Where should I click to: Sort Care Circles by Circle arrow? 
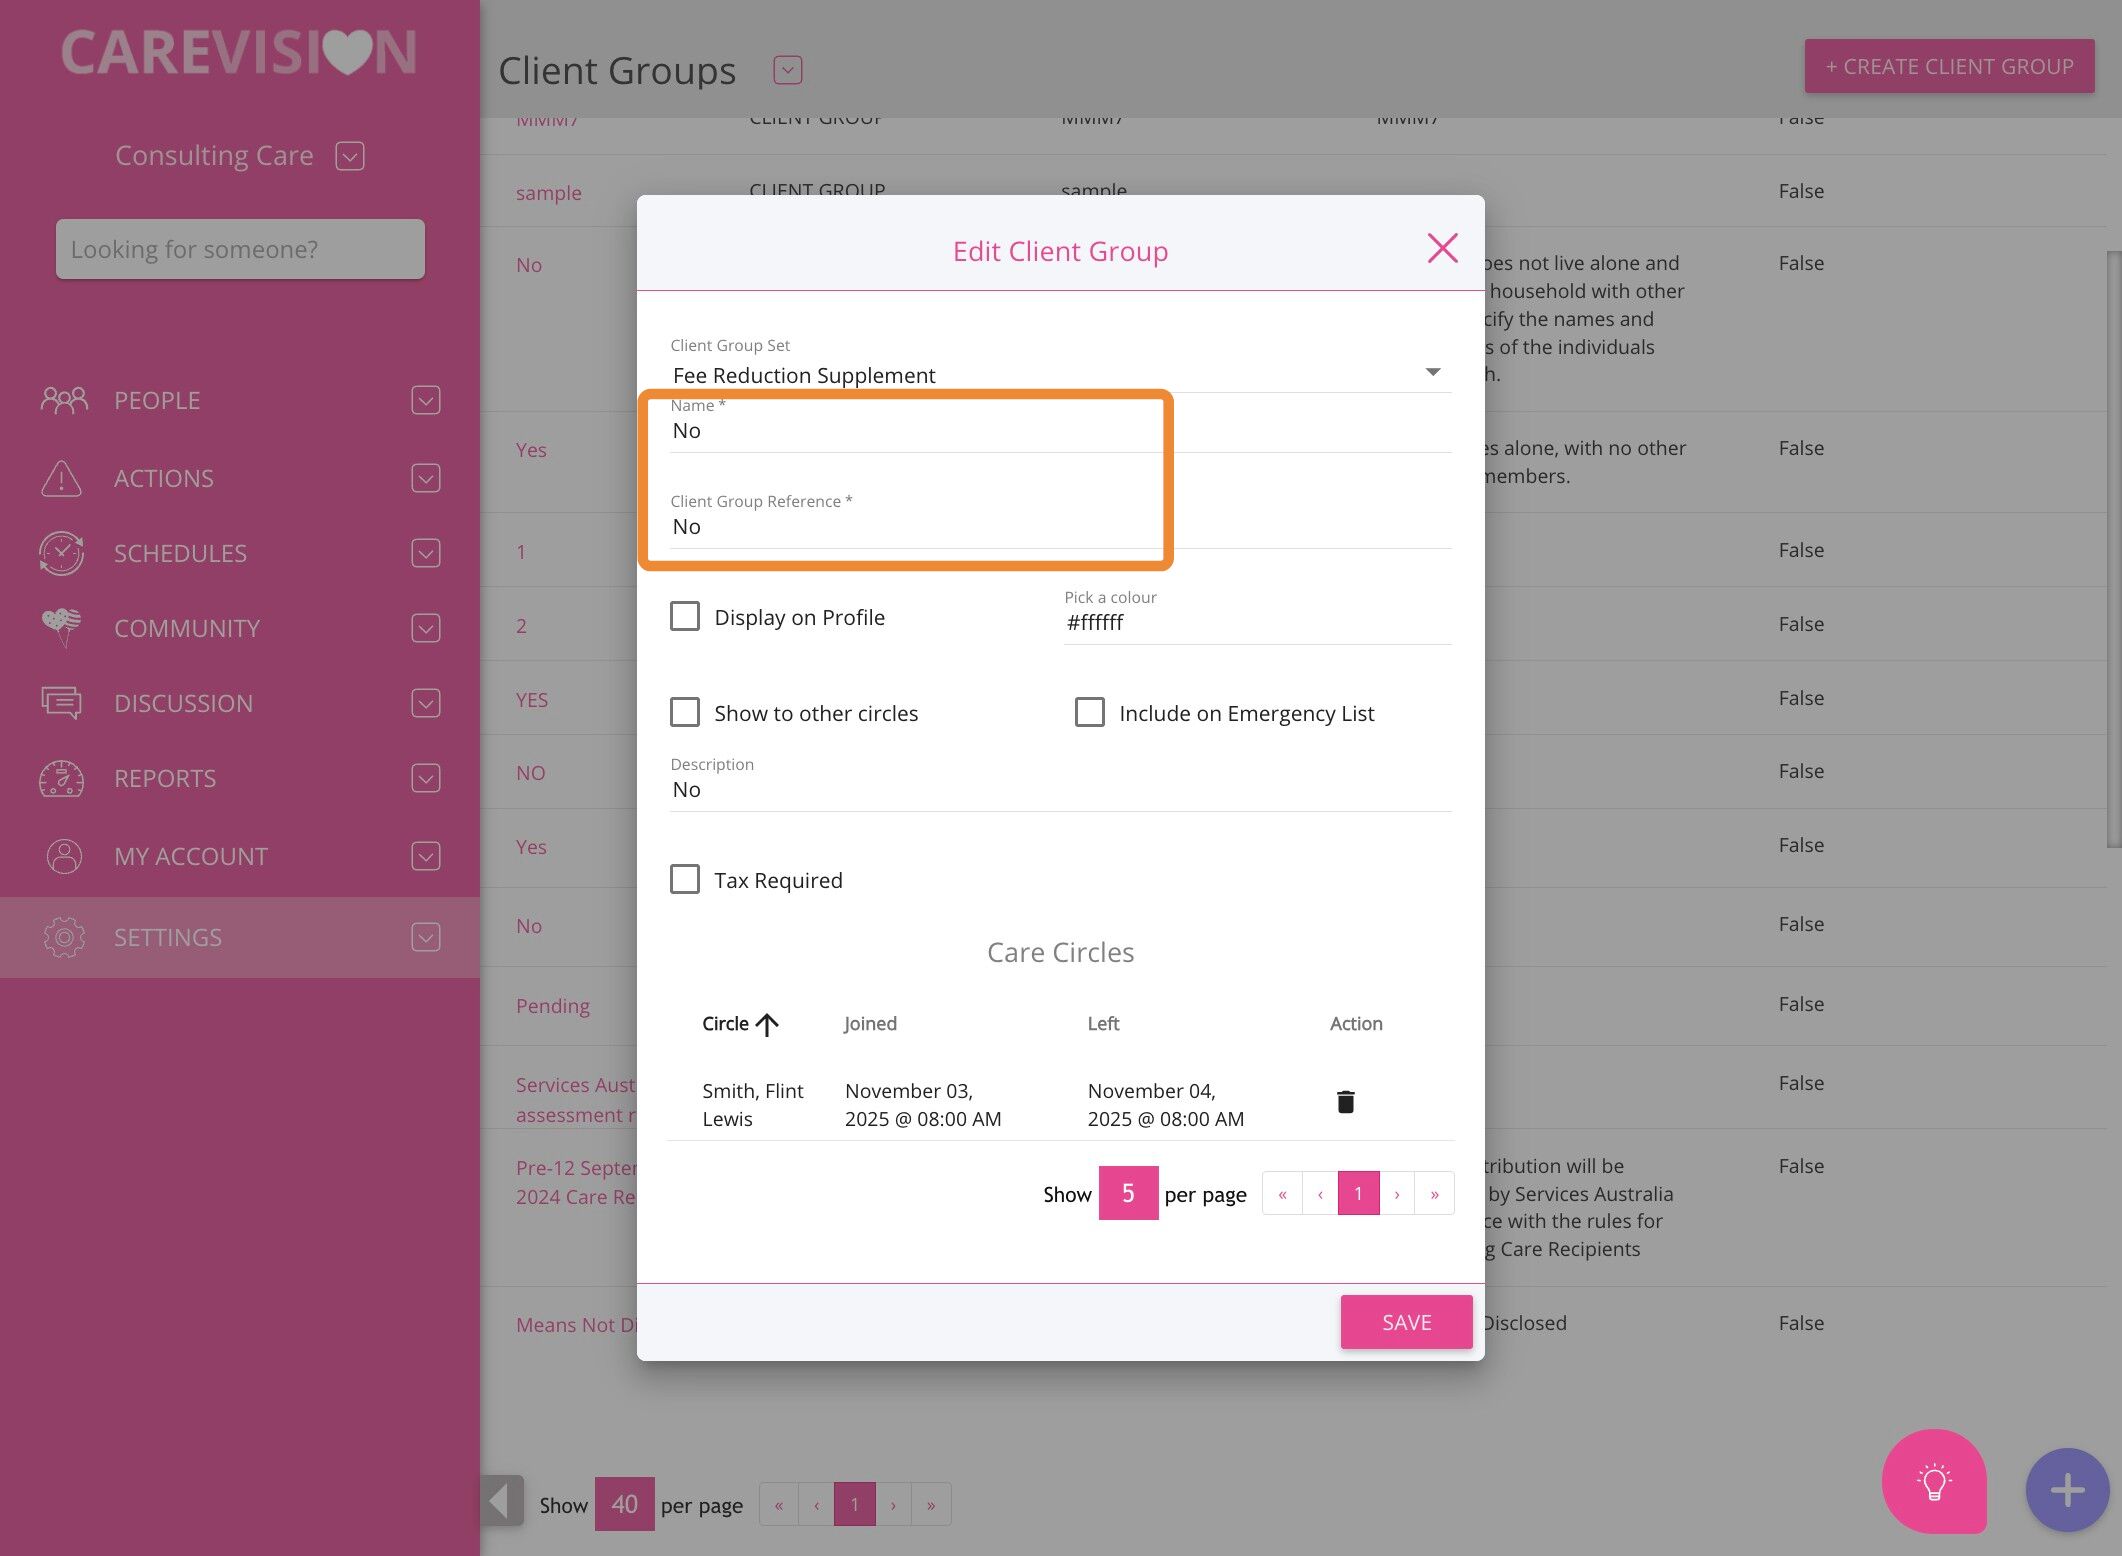[x=767, y=1024]
